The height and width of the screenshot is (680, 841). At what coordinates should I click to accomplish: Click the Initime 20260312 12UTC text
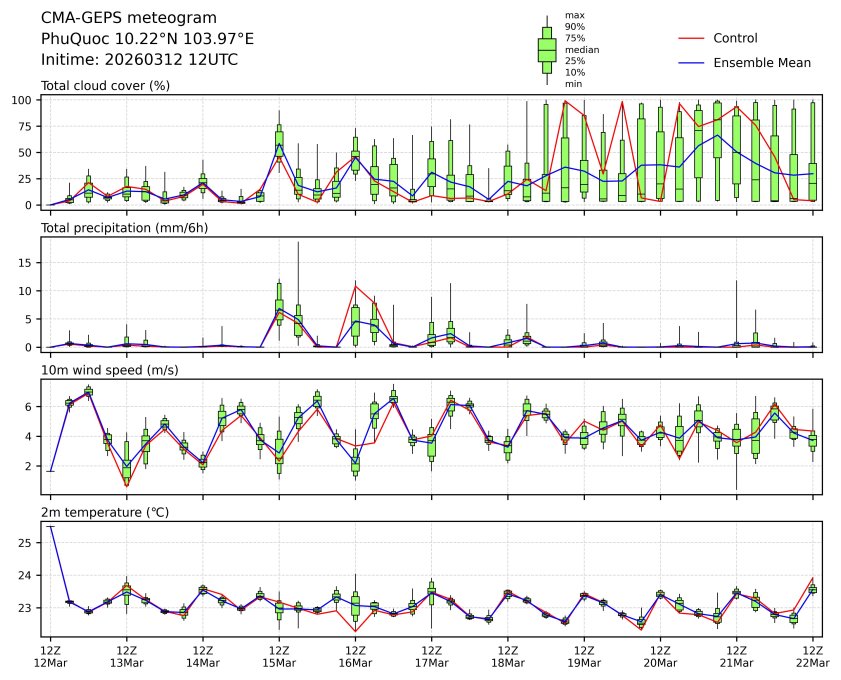[x=139, y=59]
